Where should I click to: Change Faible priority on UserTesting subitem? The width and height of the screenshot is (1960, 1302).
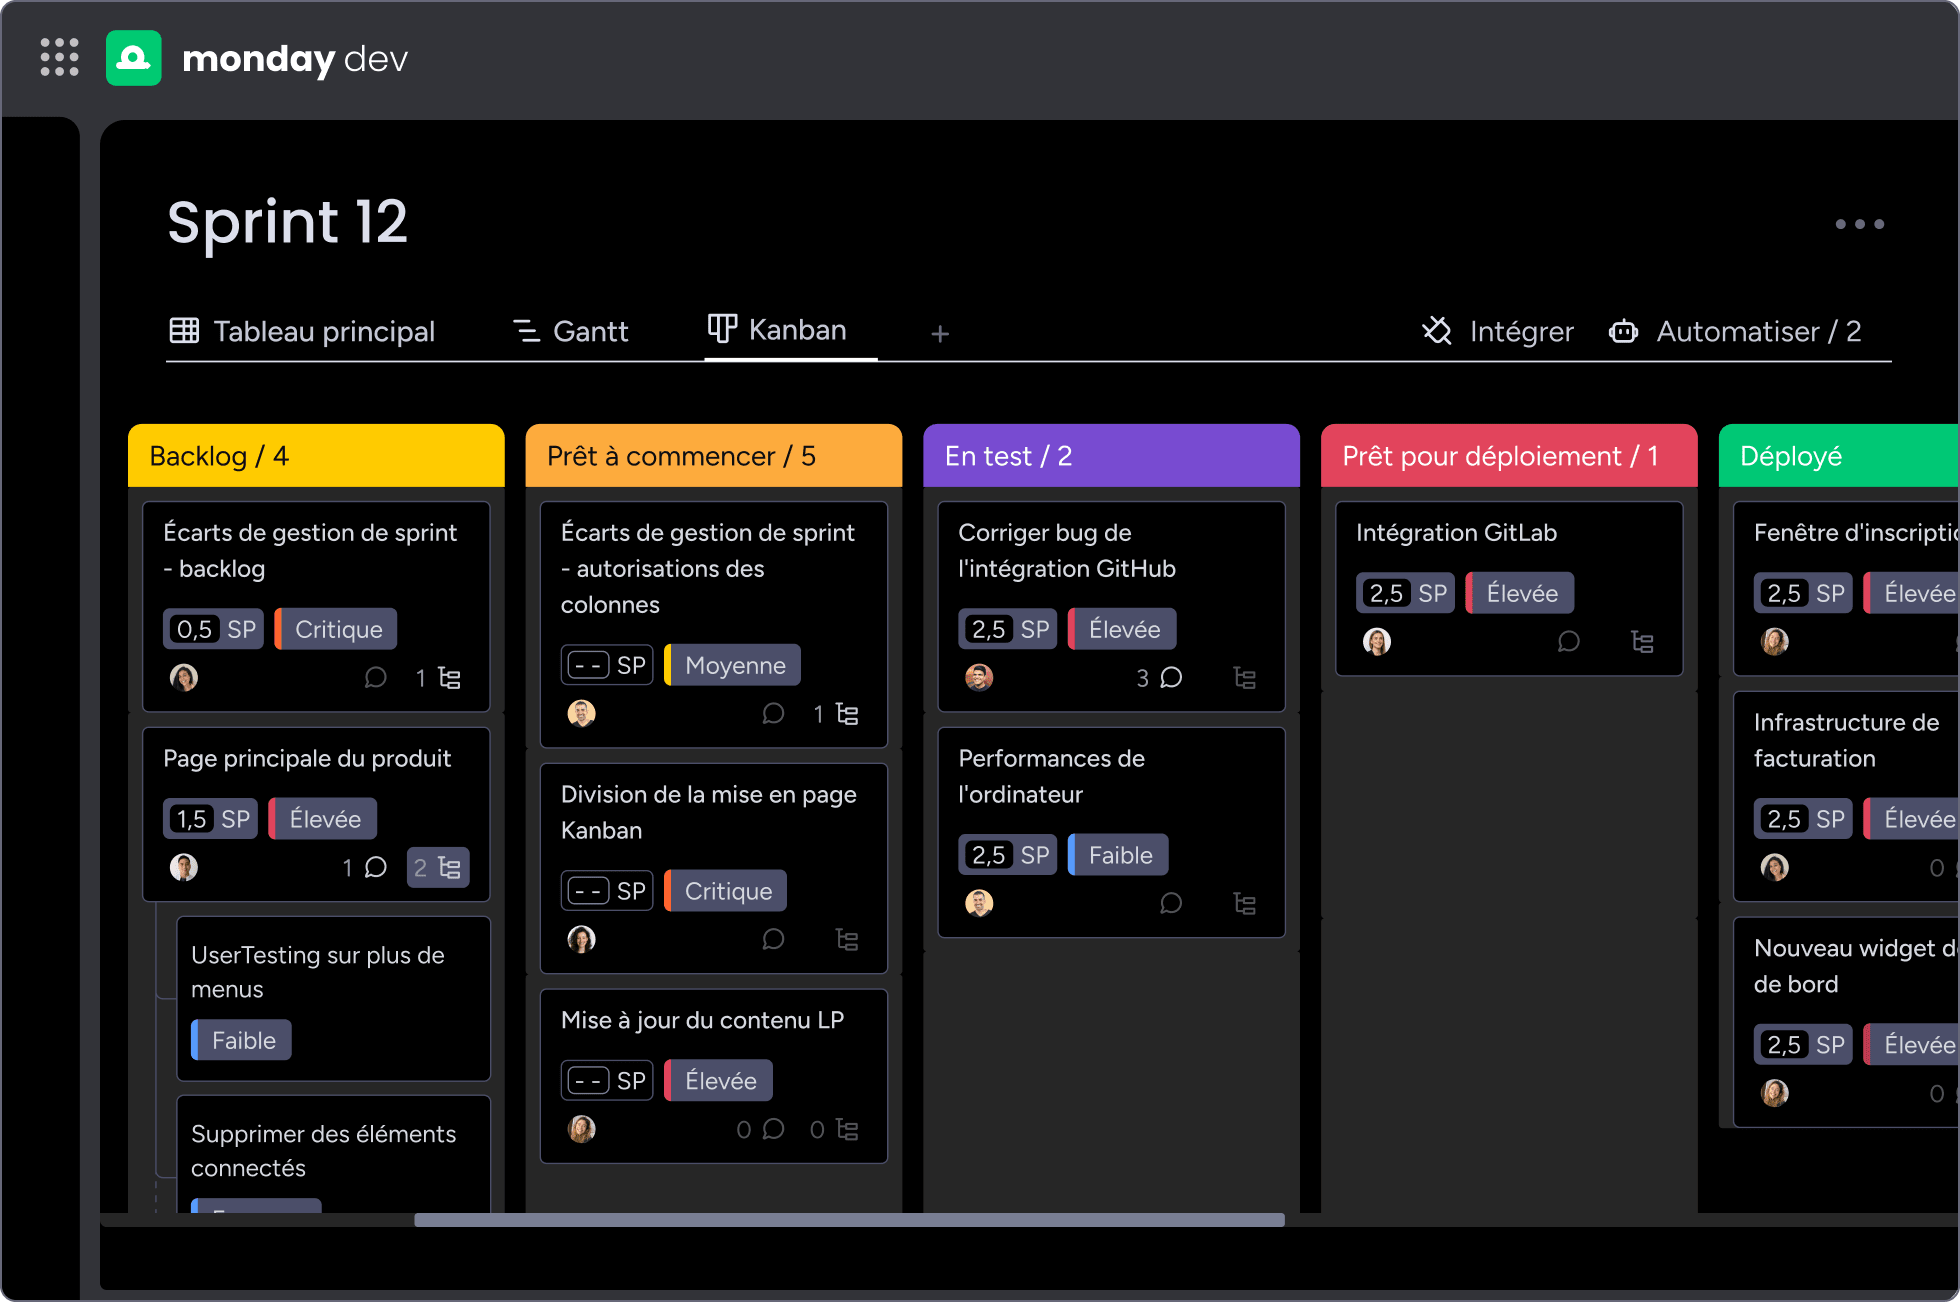pyautogui.click(x=242, y=1040)
